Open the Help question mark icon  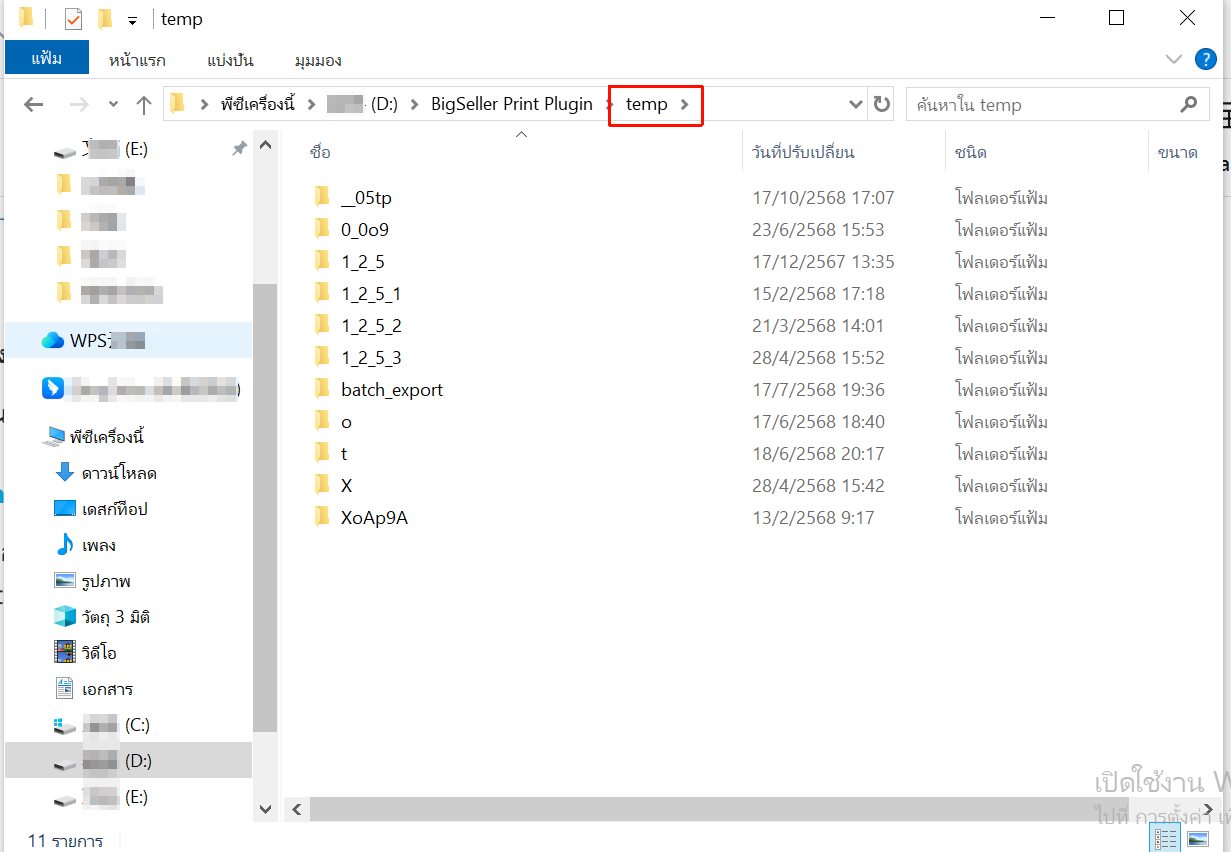click(x=1206, y=59)
